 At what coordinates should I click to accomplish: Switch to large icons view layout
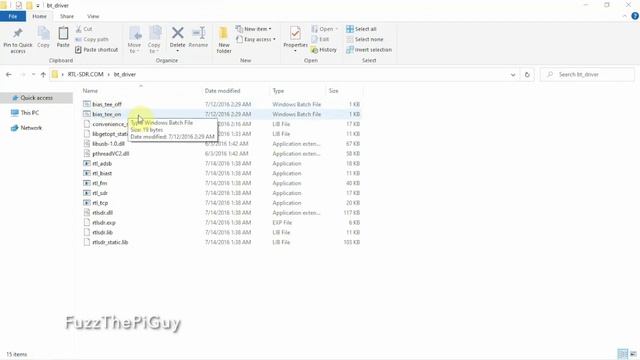[x=633, y=354]
